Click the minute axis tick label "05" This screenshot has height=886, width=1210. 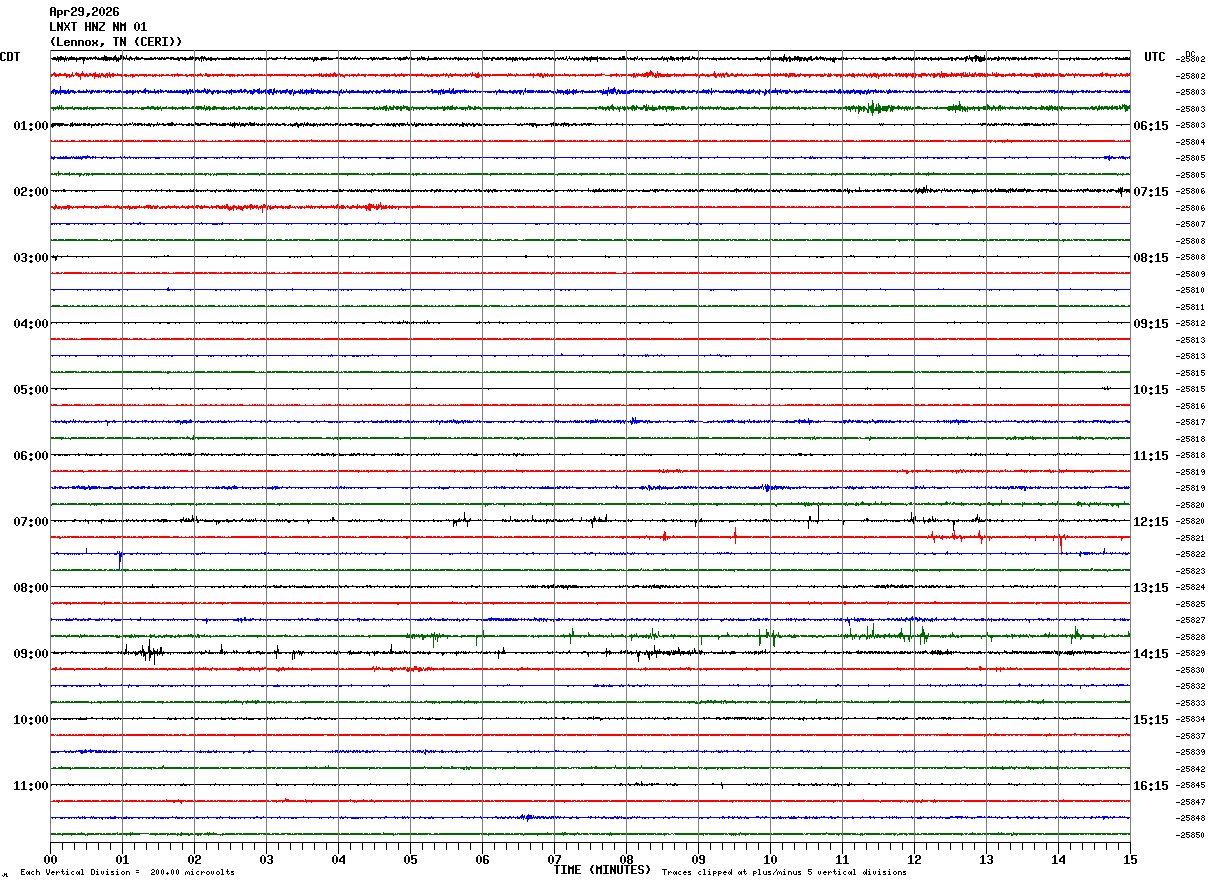(410, 859)
